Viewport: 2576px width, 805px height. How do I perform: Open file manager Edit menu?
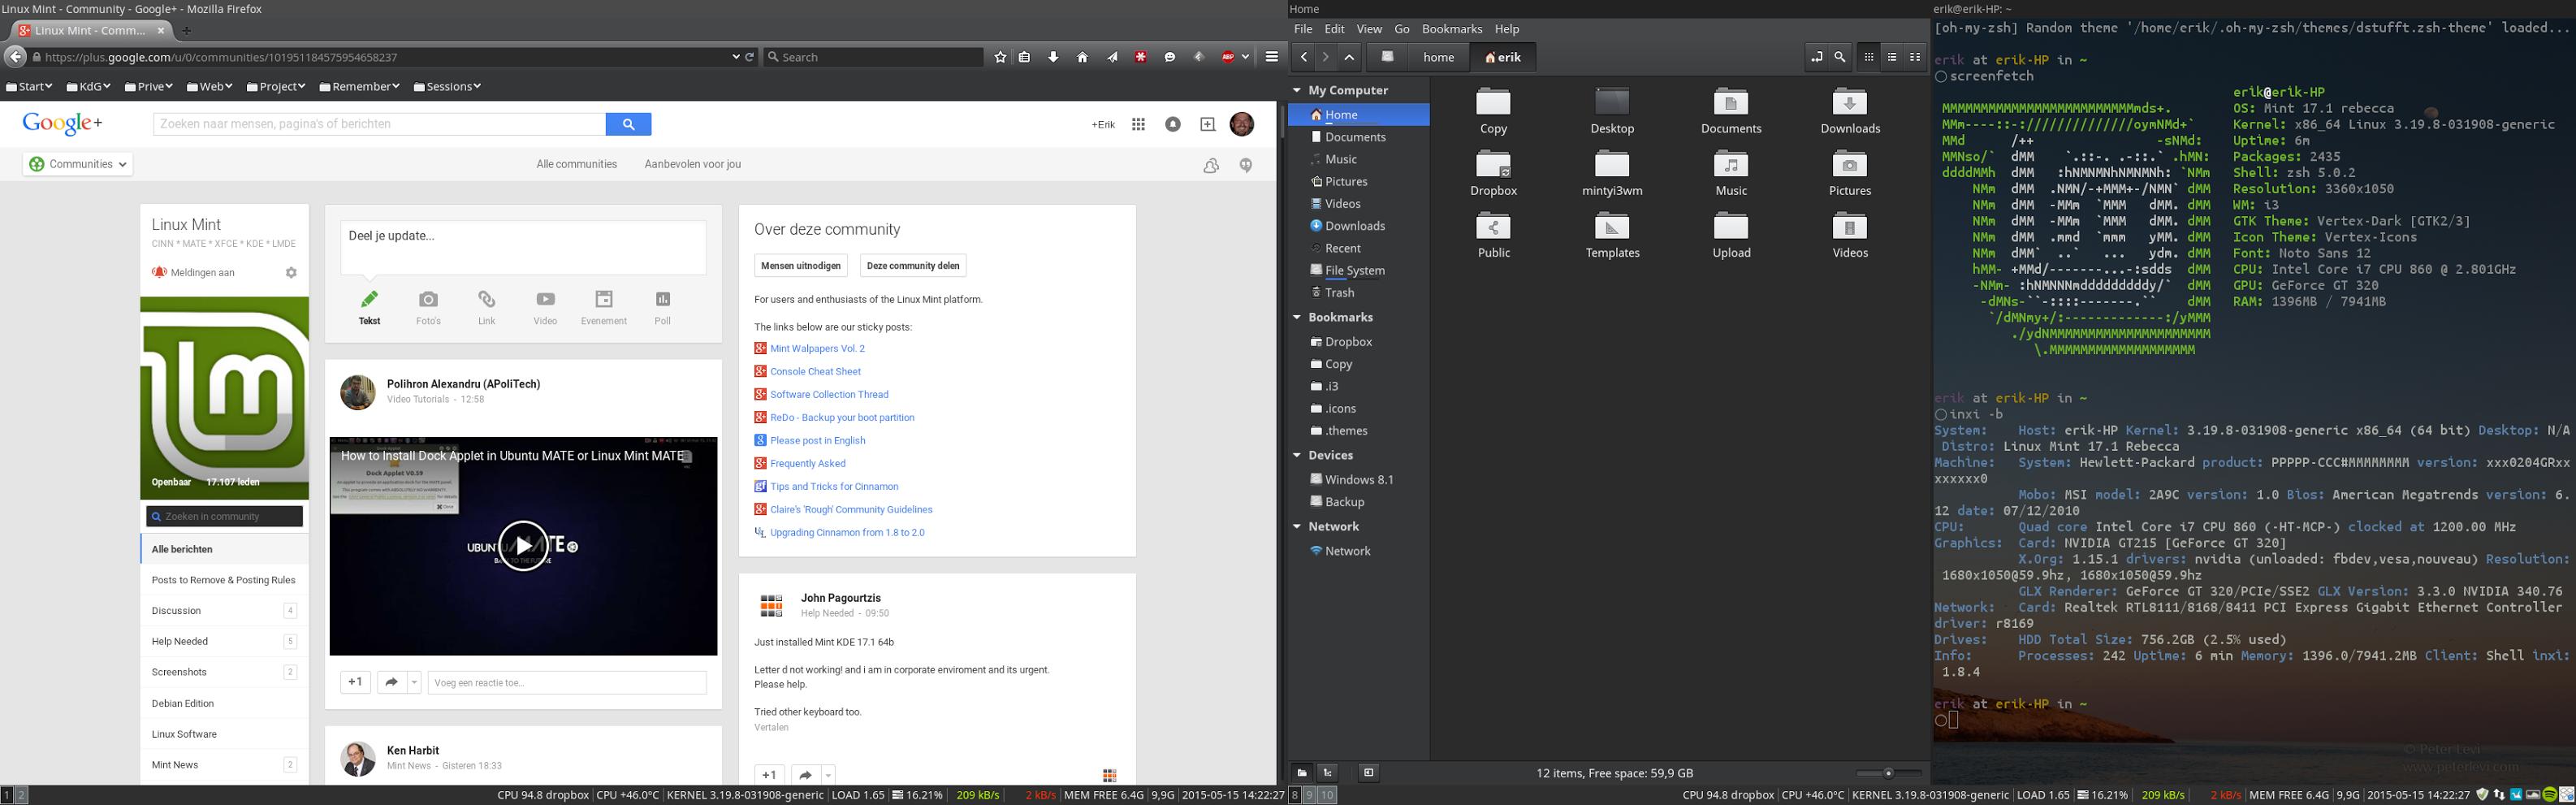(1334, 29)
